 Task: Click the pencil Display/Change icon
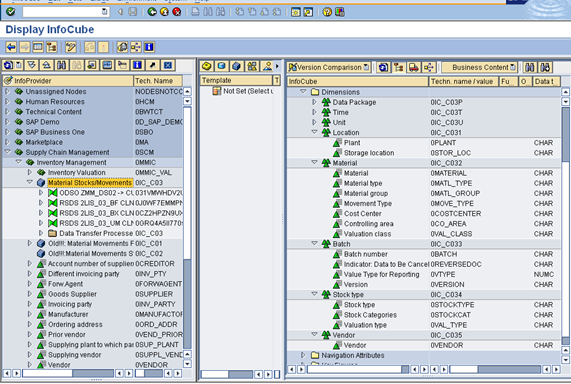point(70,47)
